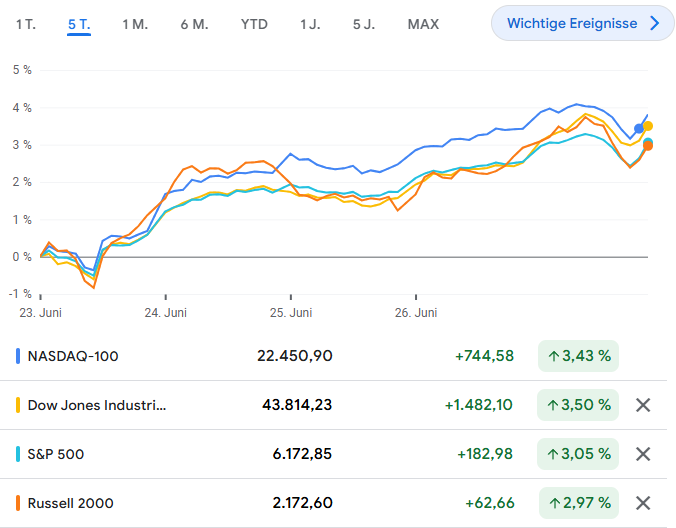Click the NASDAQ-100 3,43 % change badge

click(578, 356)
